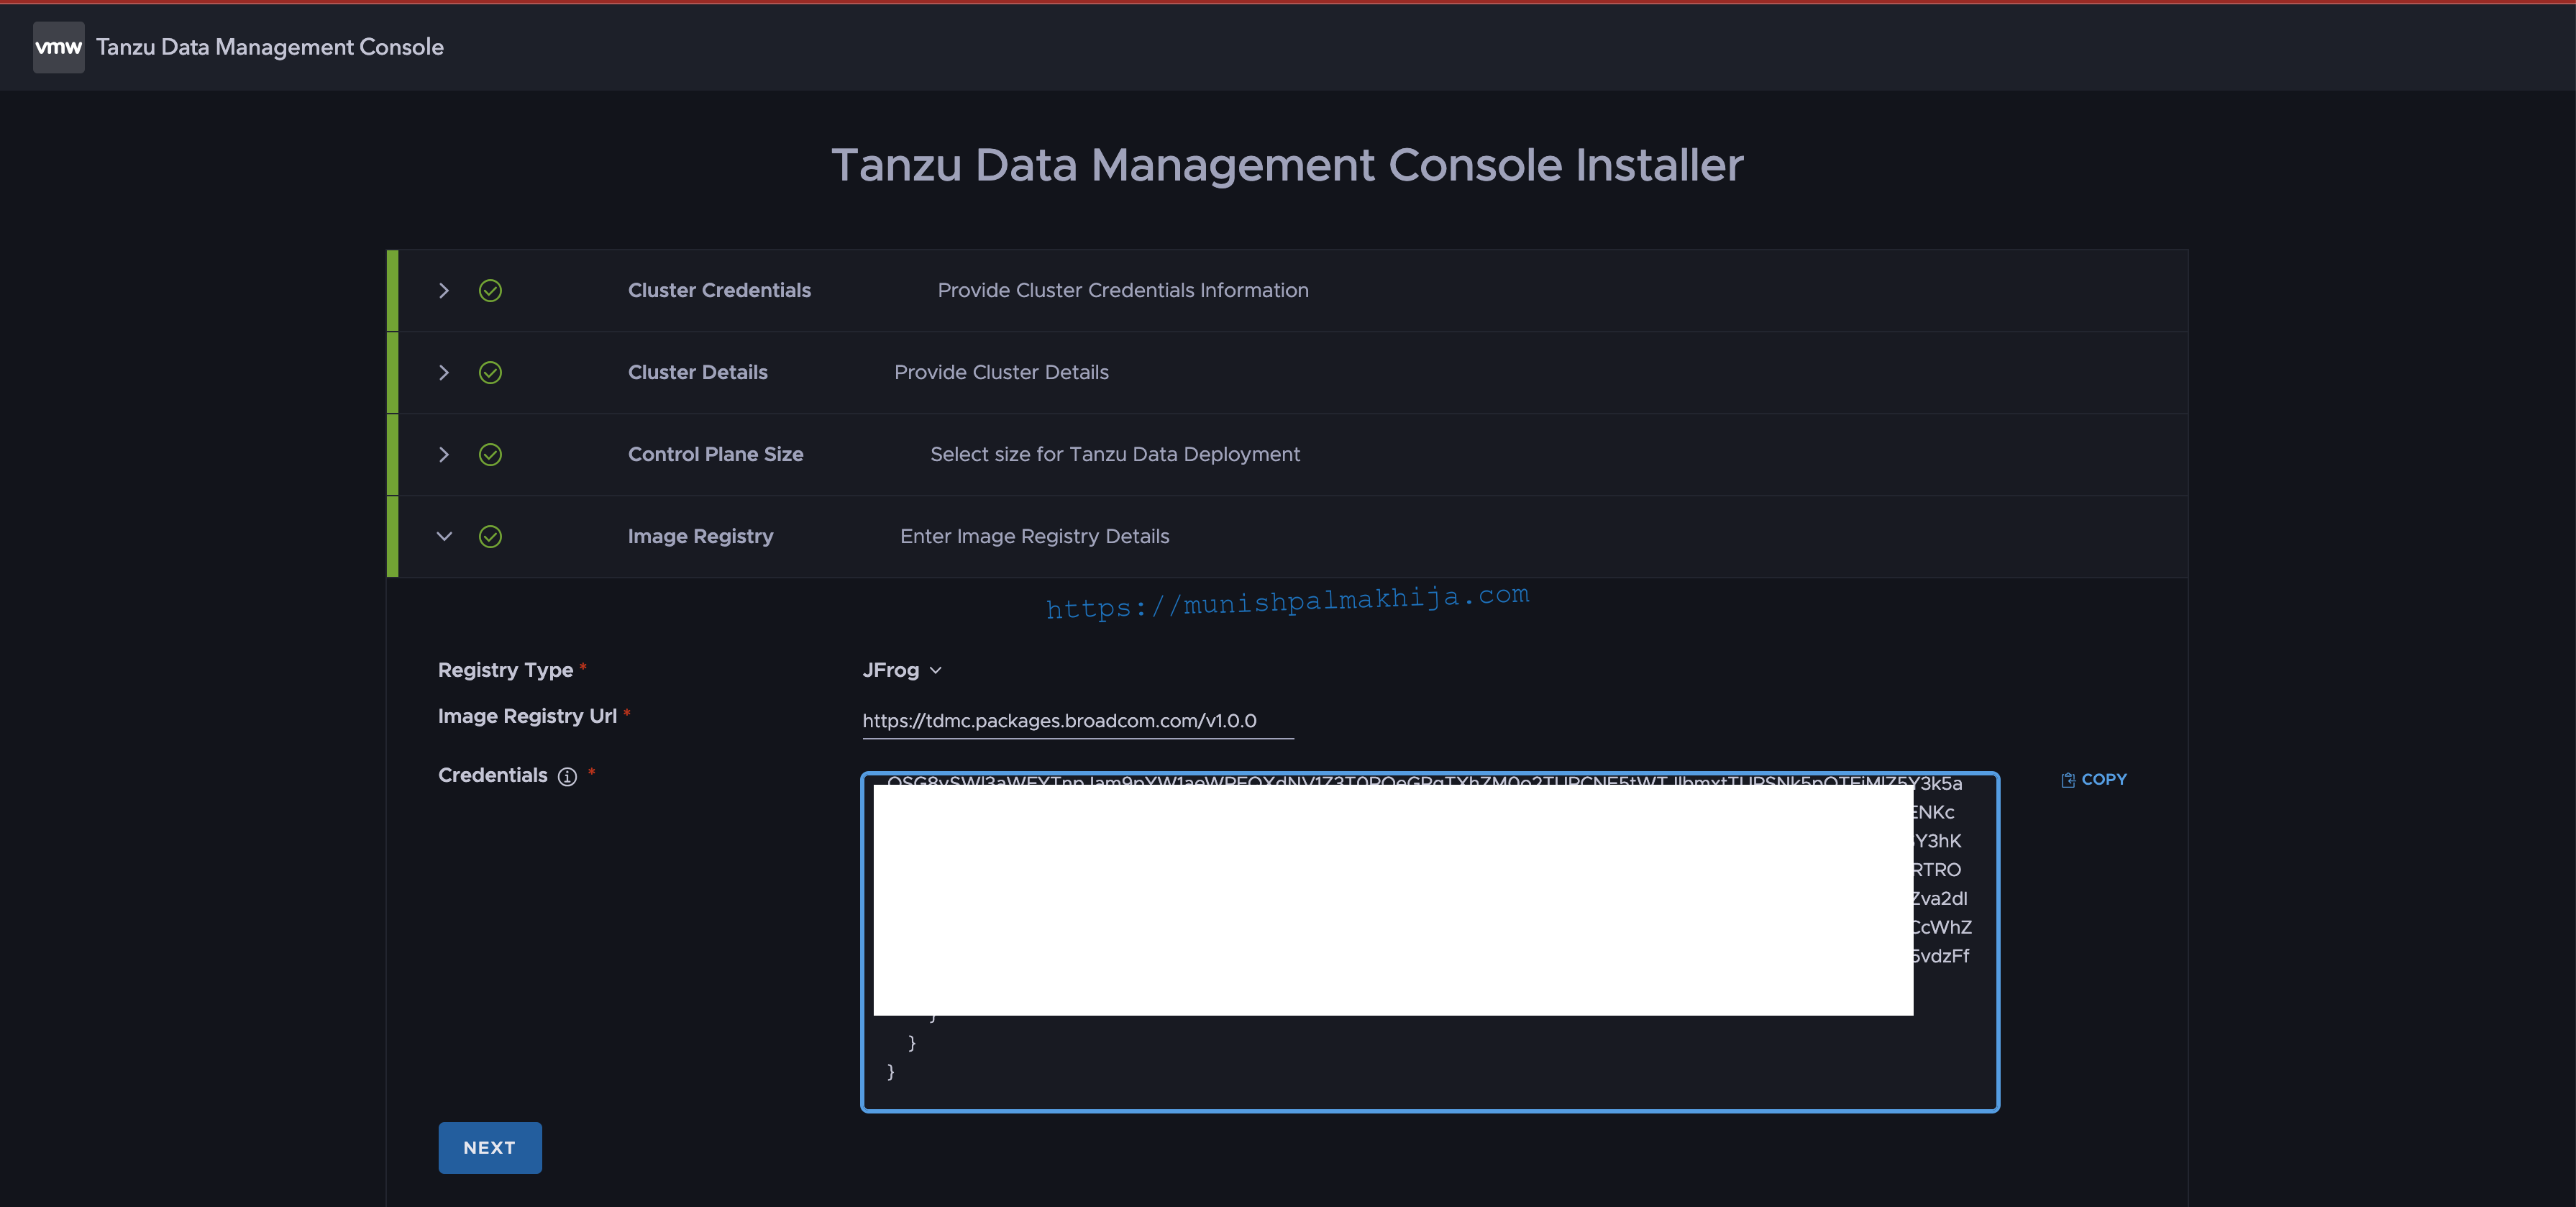
Task: Collapse the Image Registry step chevron
Action: pyautogui.click(x=444, y=537)
